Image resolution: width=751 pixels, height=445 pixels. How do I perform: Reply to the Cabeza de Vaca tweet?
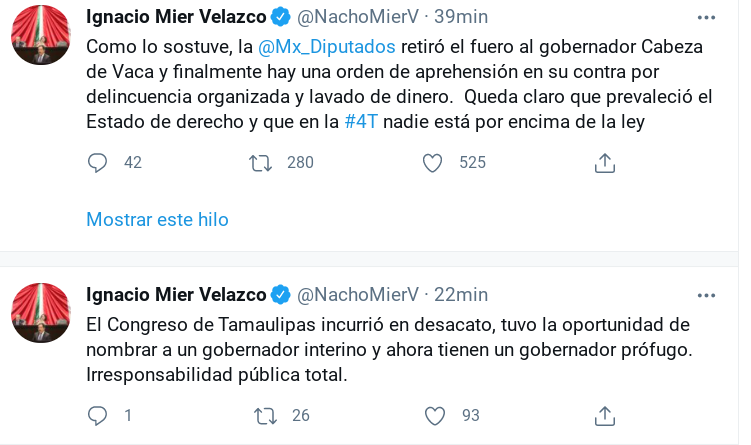click(97, 163)
